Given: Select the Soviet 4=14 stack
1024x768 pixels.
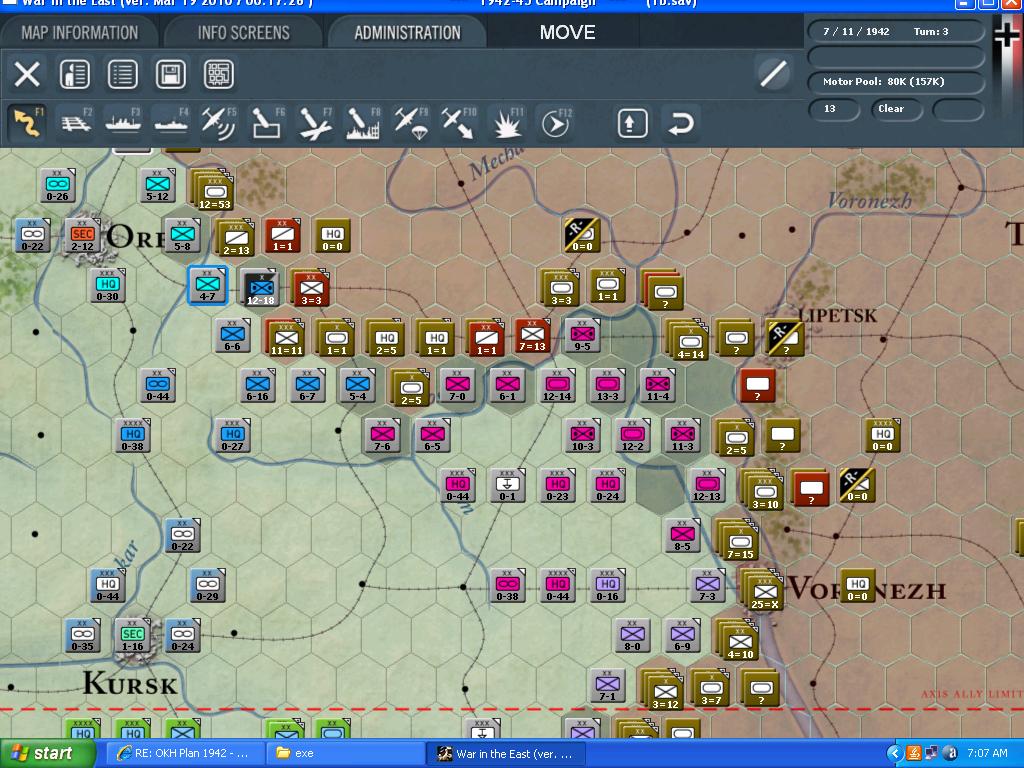Looking at the screenshot, I should (688, 340).
